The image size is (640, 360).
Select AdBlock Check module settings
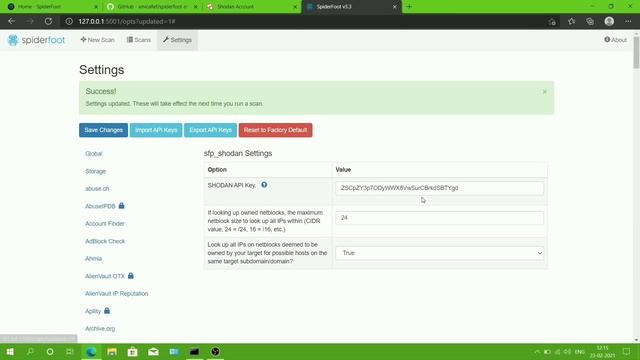click(x=105, y=241)
